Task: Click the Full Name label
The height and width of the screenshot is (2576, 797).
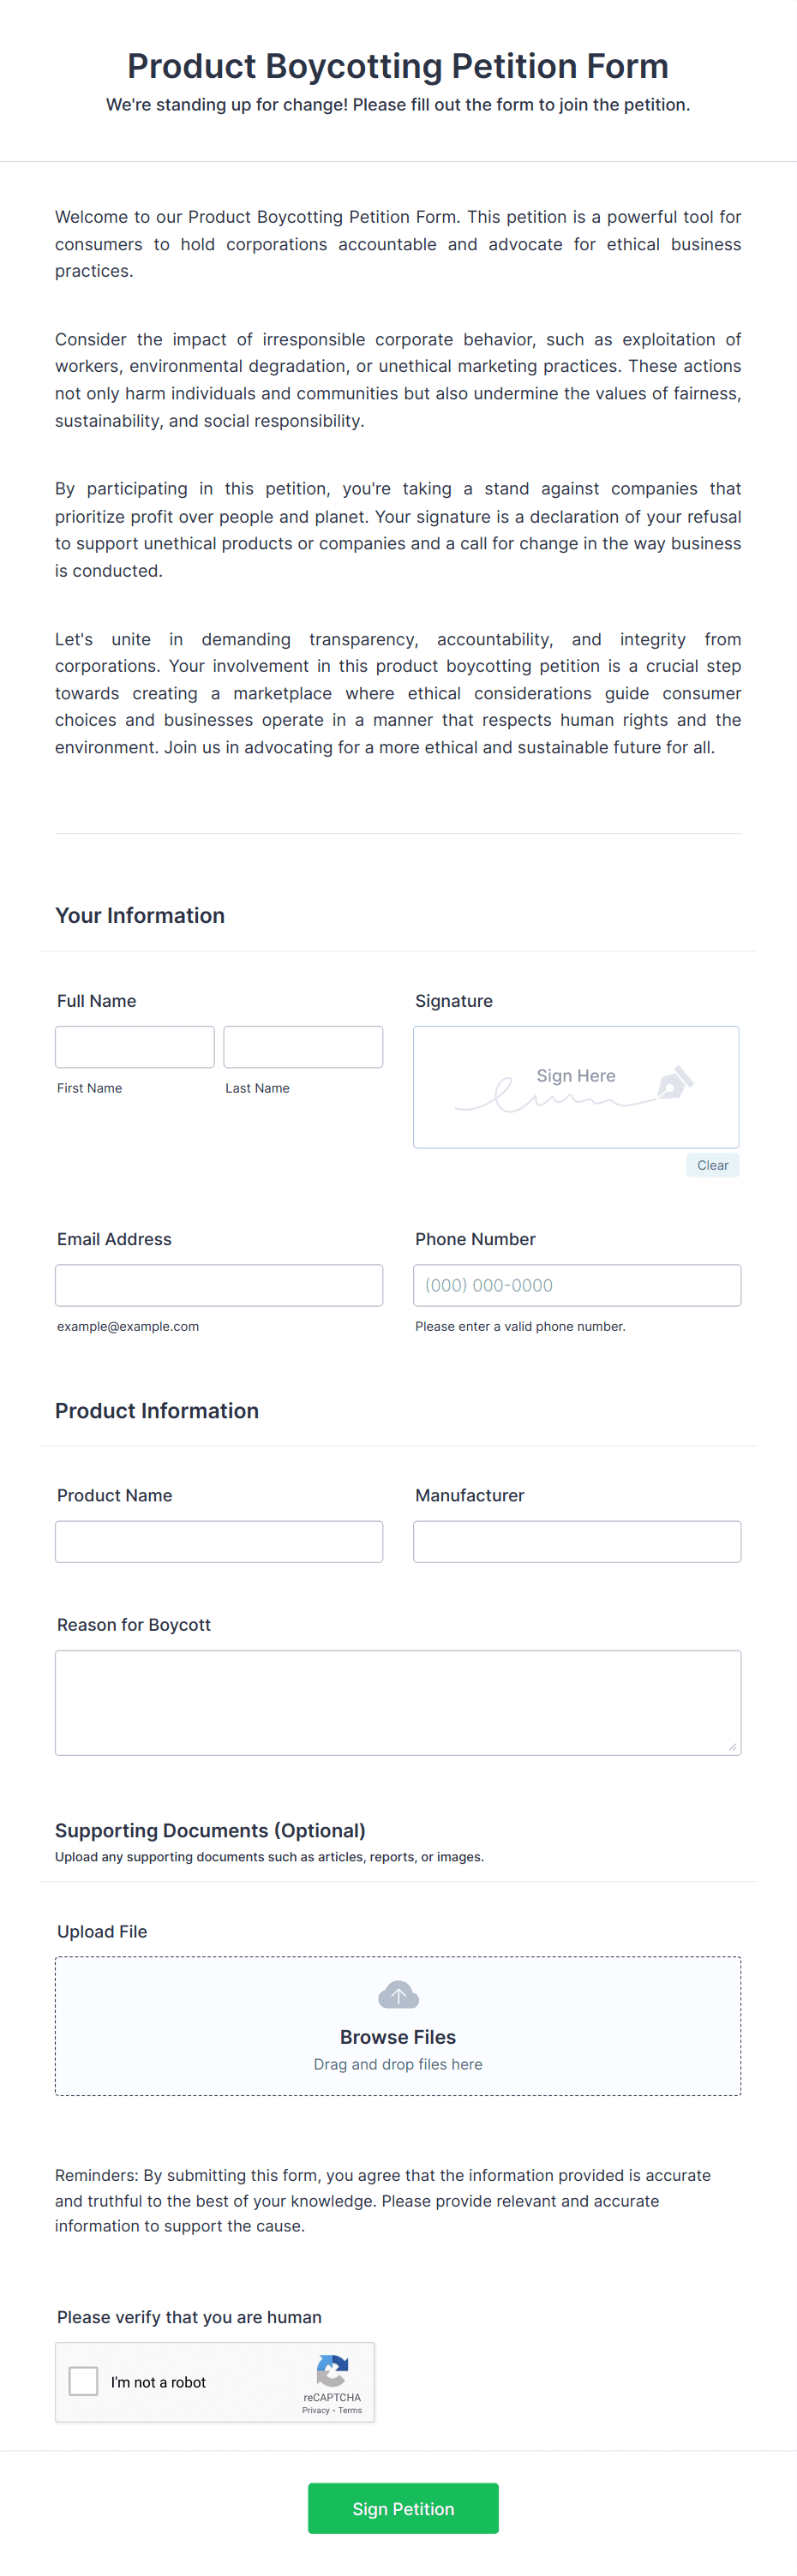Action: 96,1001
